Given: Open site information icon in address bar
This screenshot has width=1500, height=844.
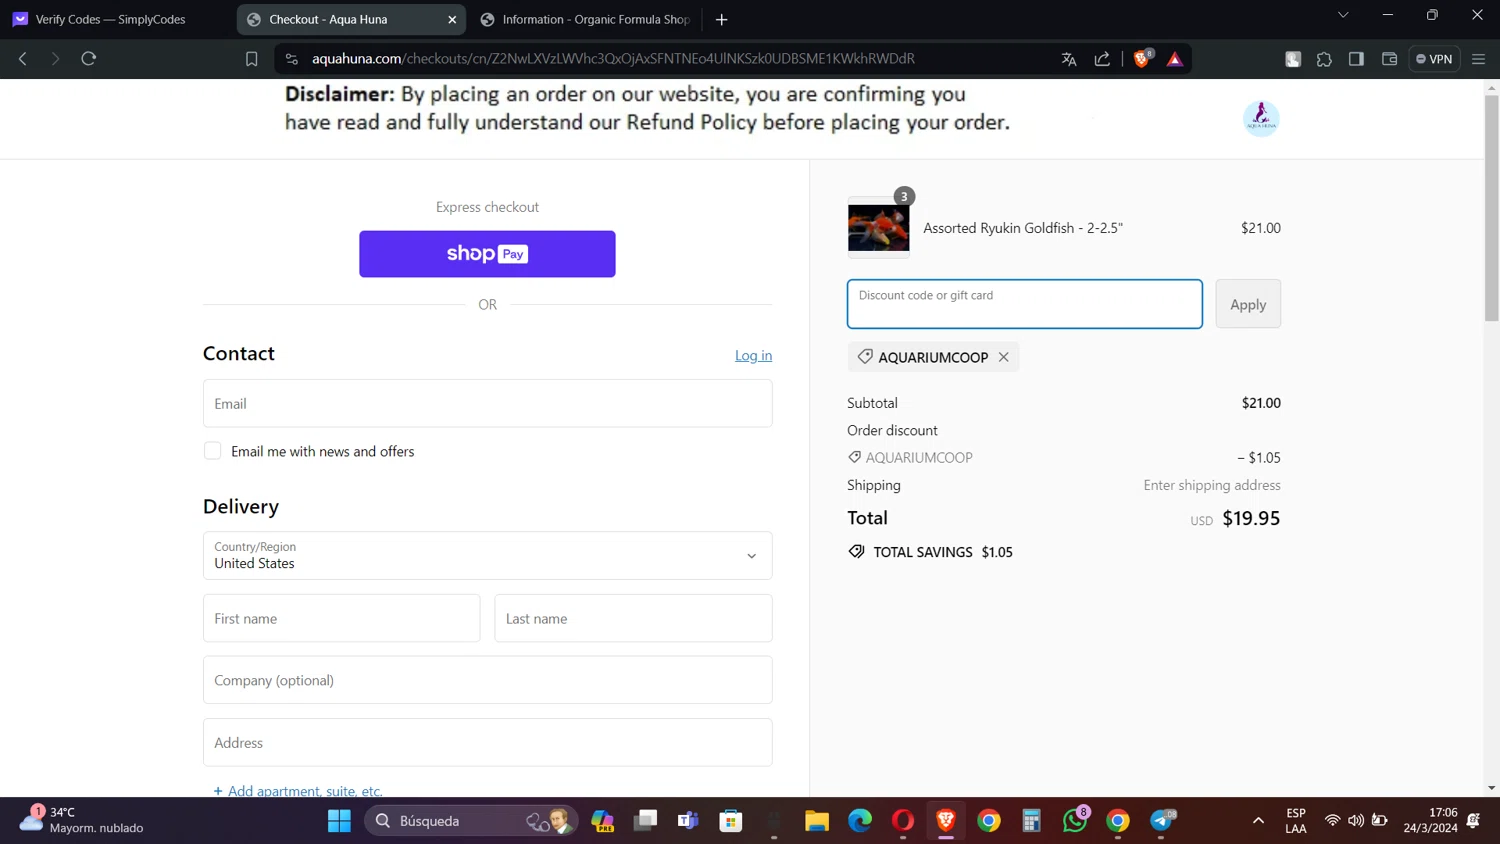Looking at the screenshot, I should pos(292,59).
